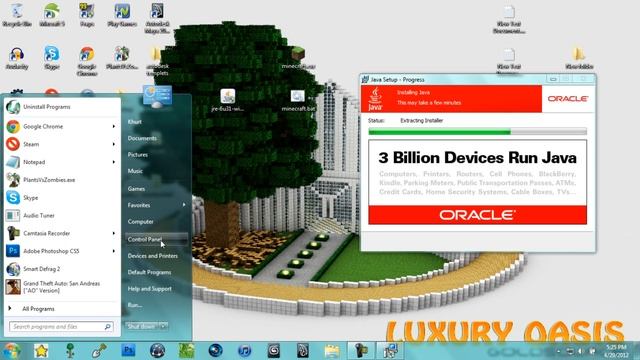
Task: Select the minecraft.bat file on desktop
Action: pos(298,100)
